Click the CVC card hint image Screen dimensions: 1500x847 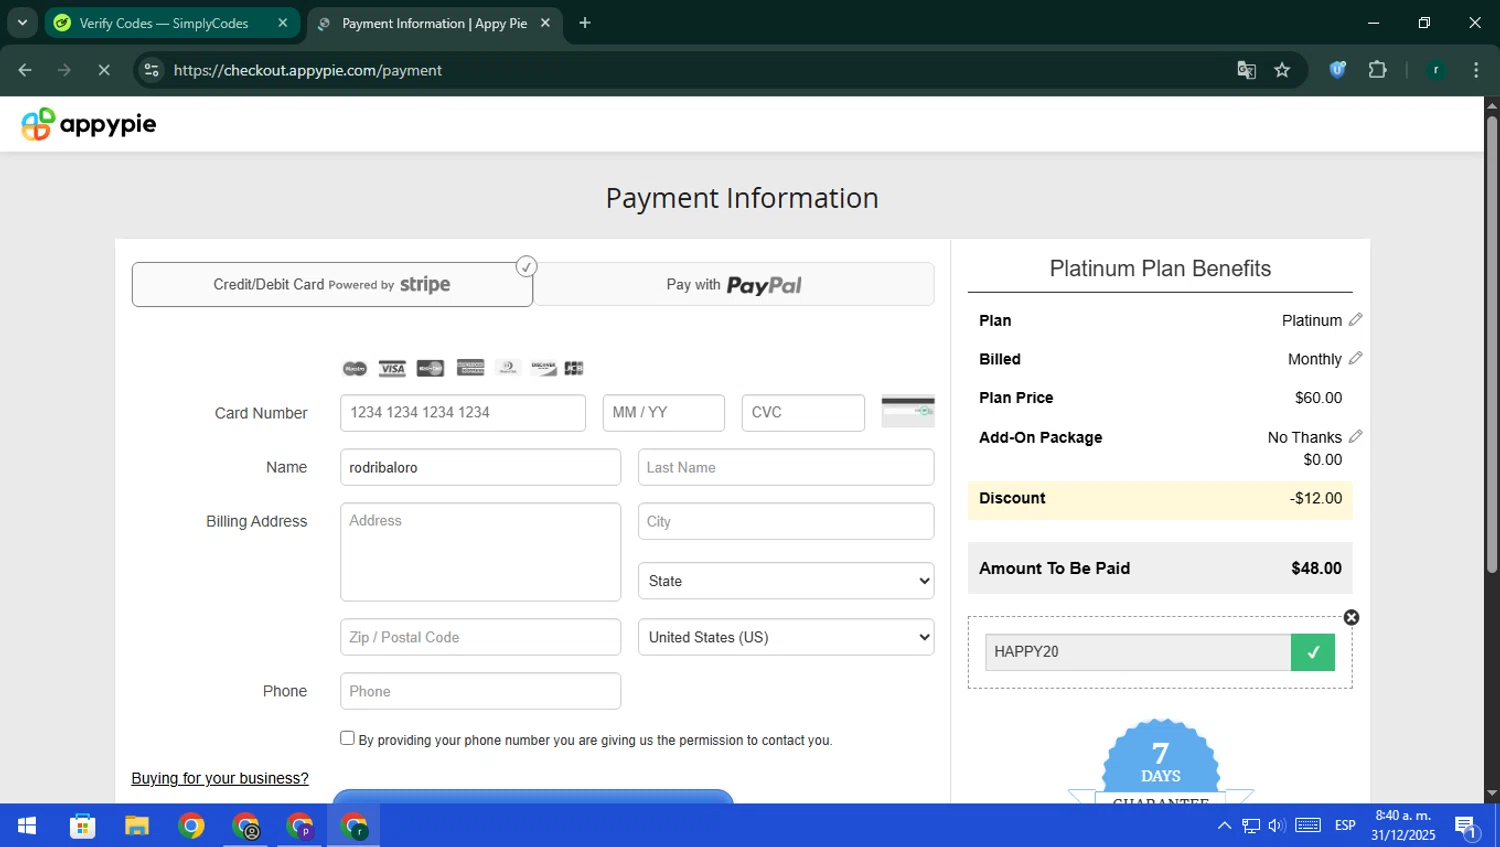coord(908,411)
